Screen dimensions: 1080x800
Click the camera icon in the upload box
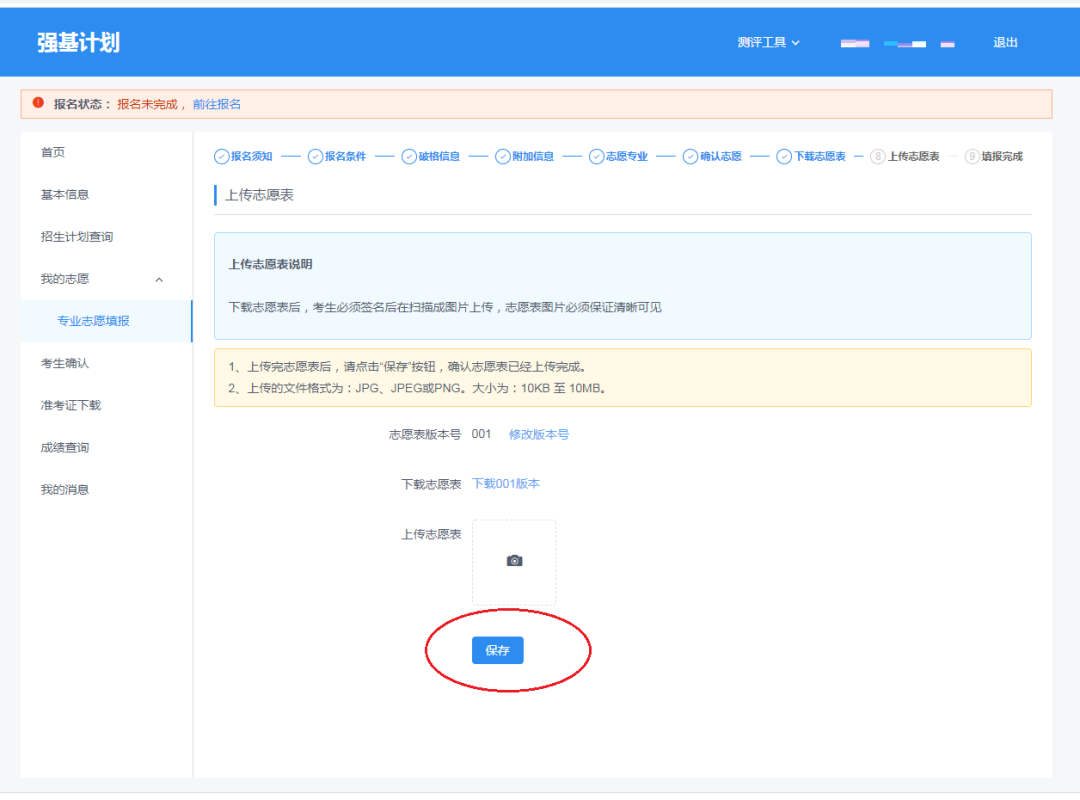513,560
